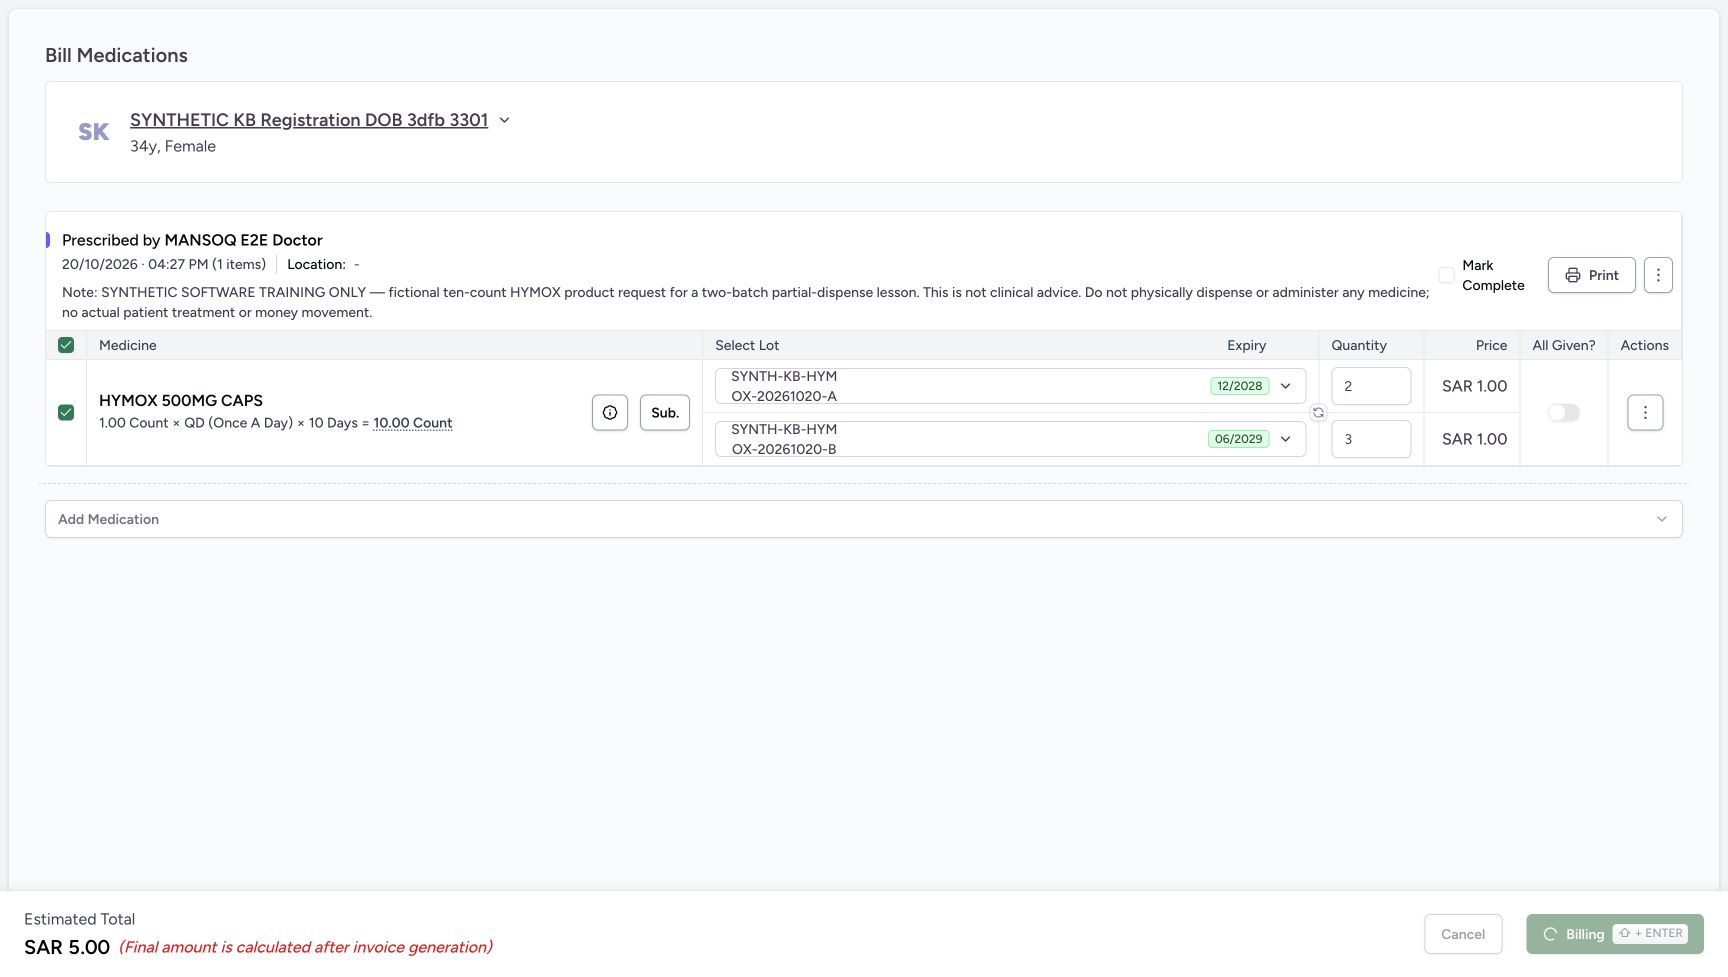
Task: Click the Quantity column header
Action: tap(1359, 345)
